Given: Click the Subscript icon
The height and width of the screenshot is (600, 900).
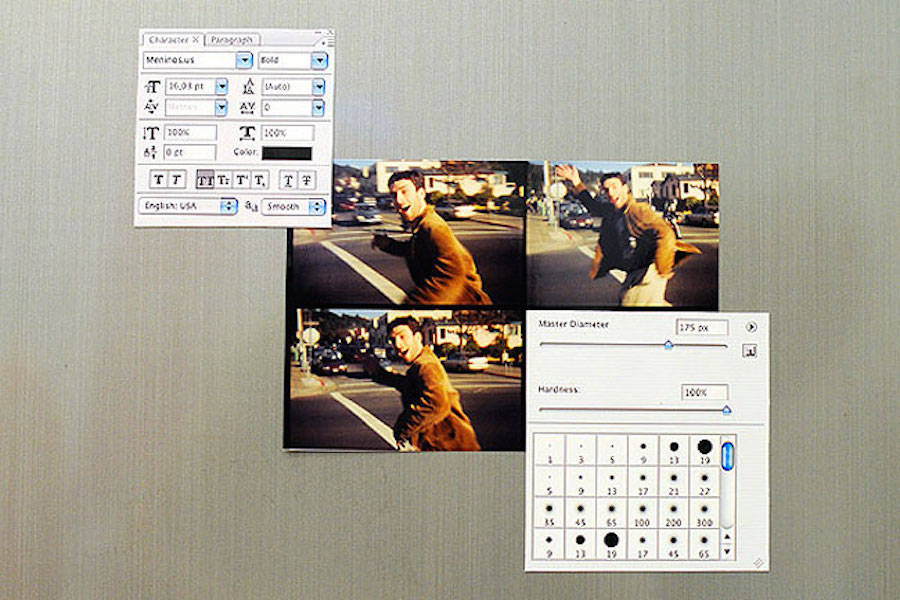Looking at the screenshot, I should click(259, 179).
